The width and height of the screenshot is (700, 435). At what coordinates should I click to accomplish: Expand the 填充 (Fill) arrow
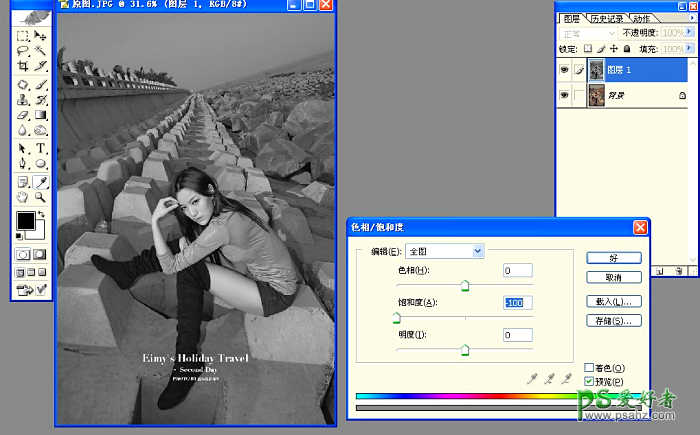click(x=690, y=48)
